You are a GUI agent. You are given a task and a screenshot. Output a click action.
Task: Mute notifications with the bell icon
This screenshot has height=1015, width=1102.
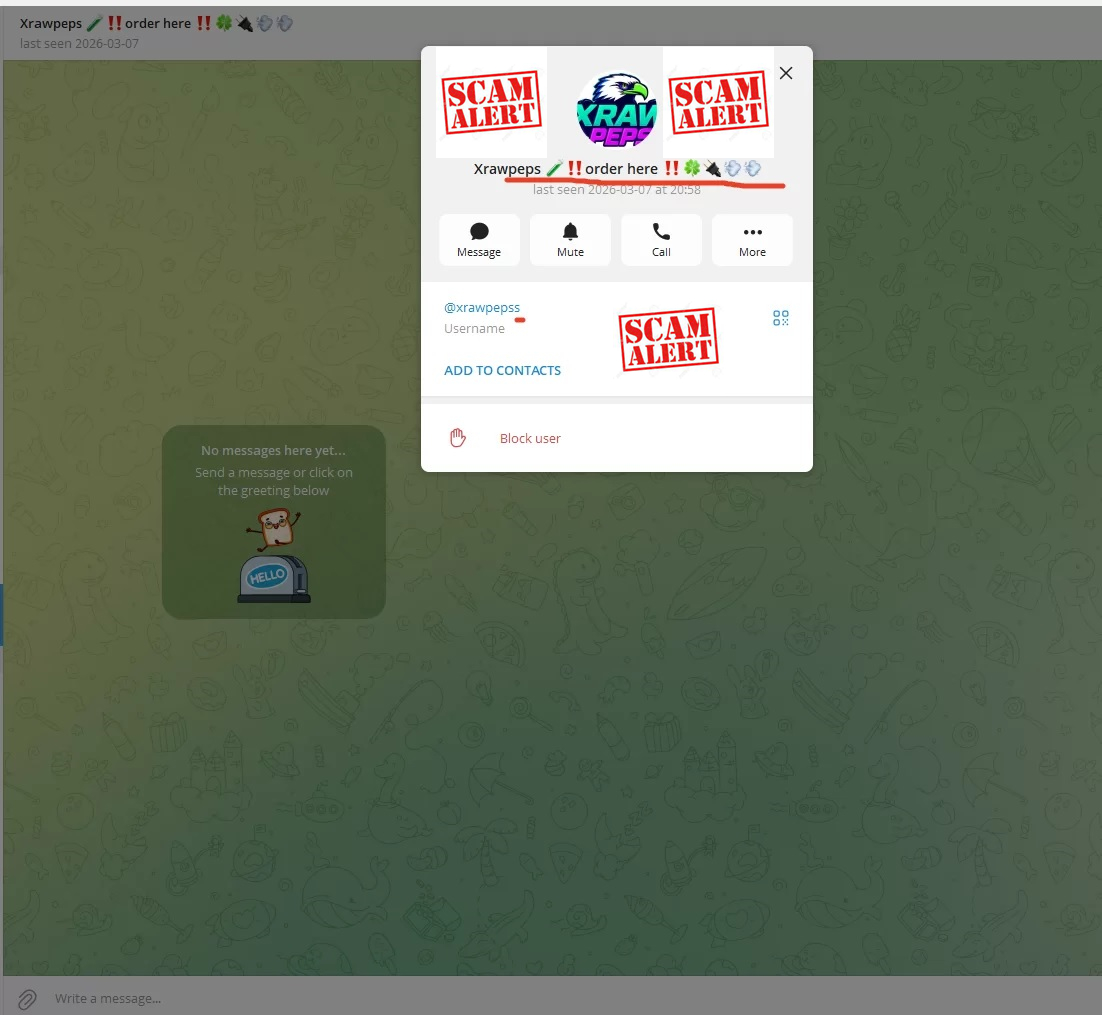(x=570, y=232)
